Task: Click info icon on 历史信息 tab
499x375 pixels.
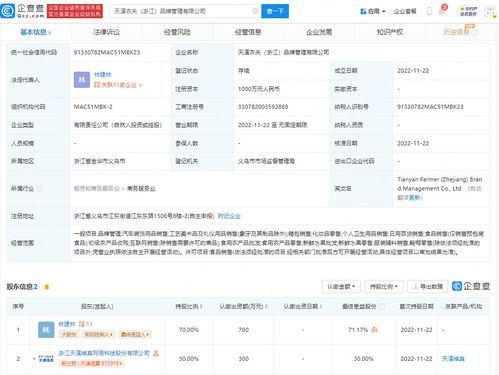Action: click(x=475, y=32)
